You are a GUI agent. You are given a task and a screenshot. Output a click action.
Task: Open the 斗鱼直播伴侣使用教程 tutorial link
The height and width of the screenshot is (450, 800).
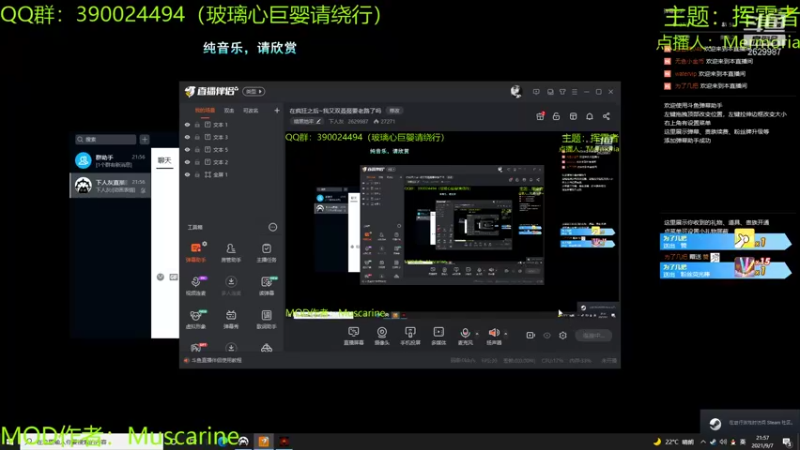(x=216, y=360)
